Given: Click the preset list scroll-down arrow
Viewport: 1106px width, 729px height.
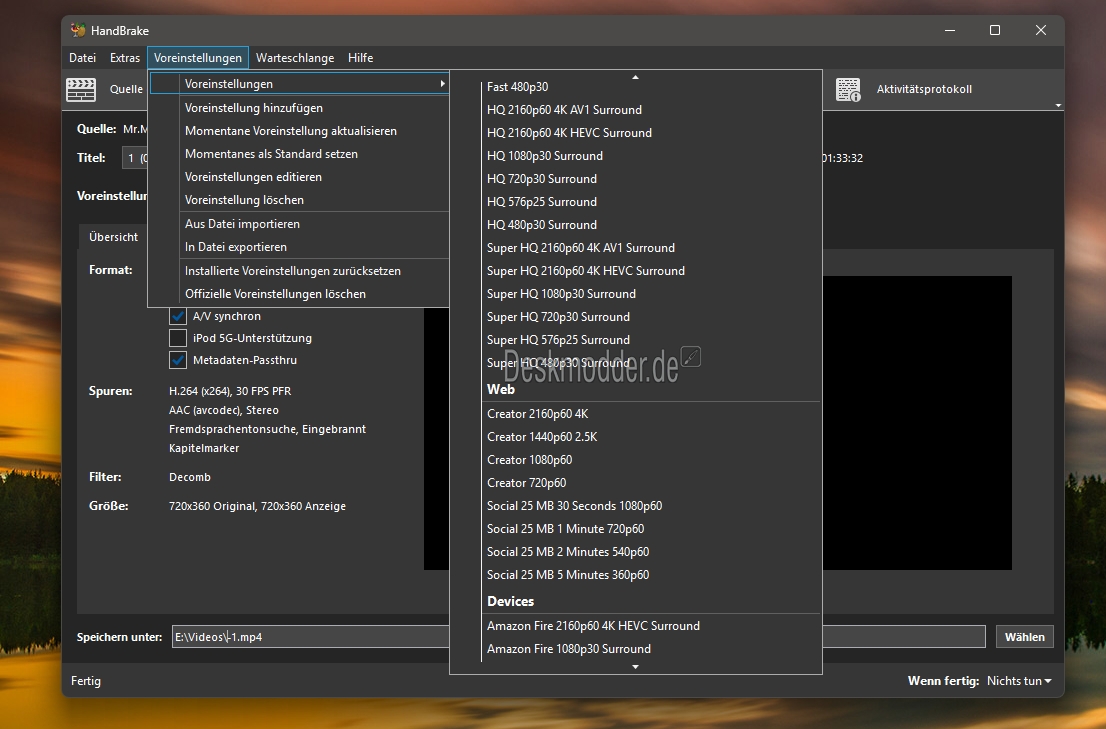Looking at the screenshot, I should pyautogui.click(x=636, y=666).
